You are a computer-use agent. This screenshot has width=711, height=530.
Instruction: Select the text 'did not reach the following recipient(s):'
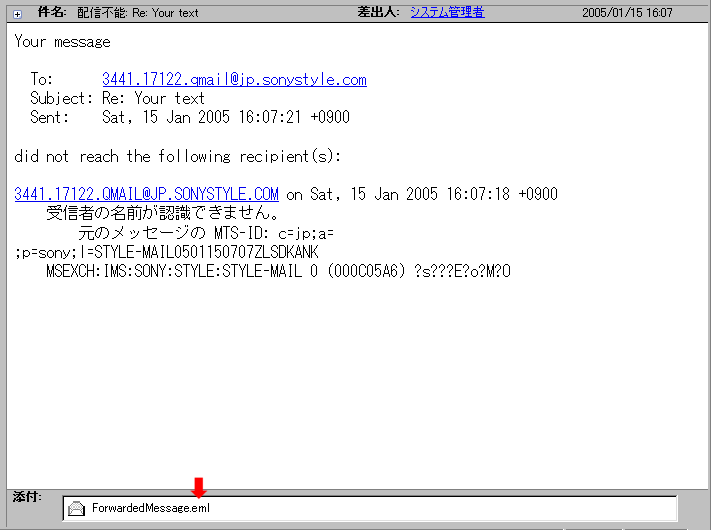coord(177,156)
